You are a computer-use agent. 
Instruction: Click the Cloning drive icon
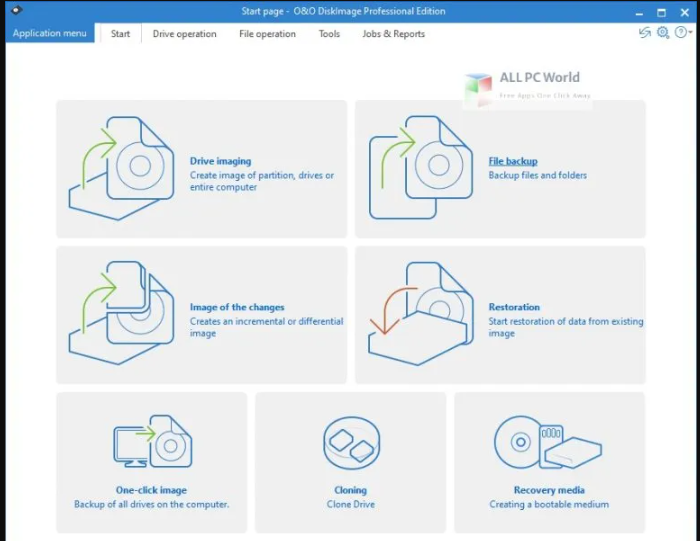(351, 443)
